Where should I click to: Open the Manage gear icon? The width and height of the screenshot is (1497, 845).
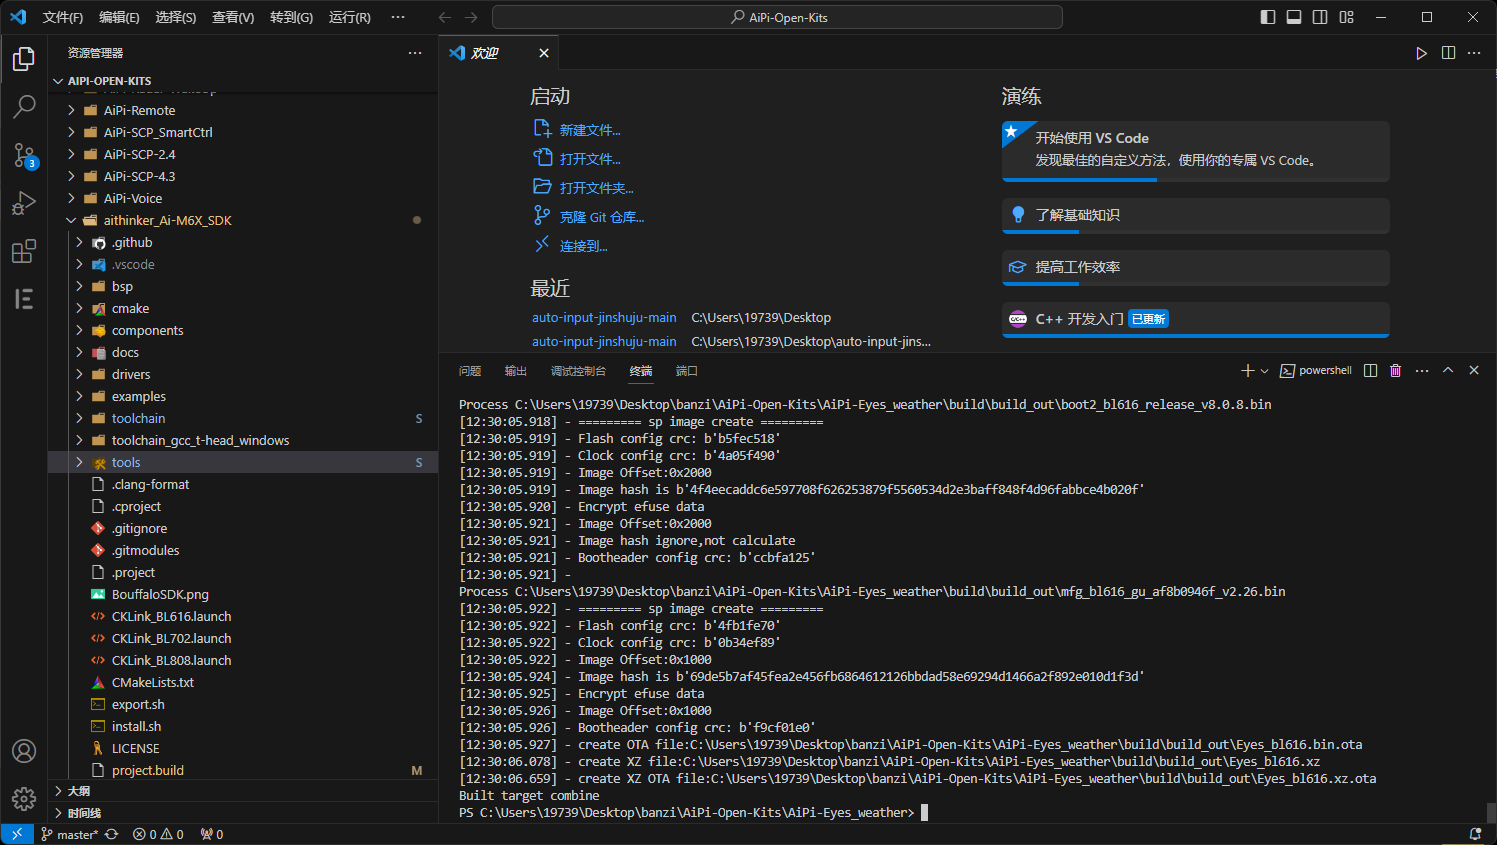24,799
